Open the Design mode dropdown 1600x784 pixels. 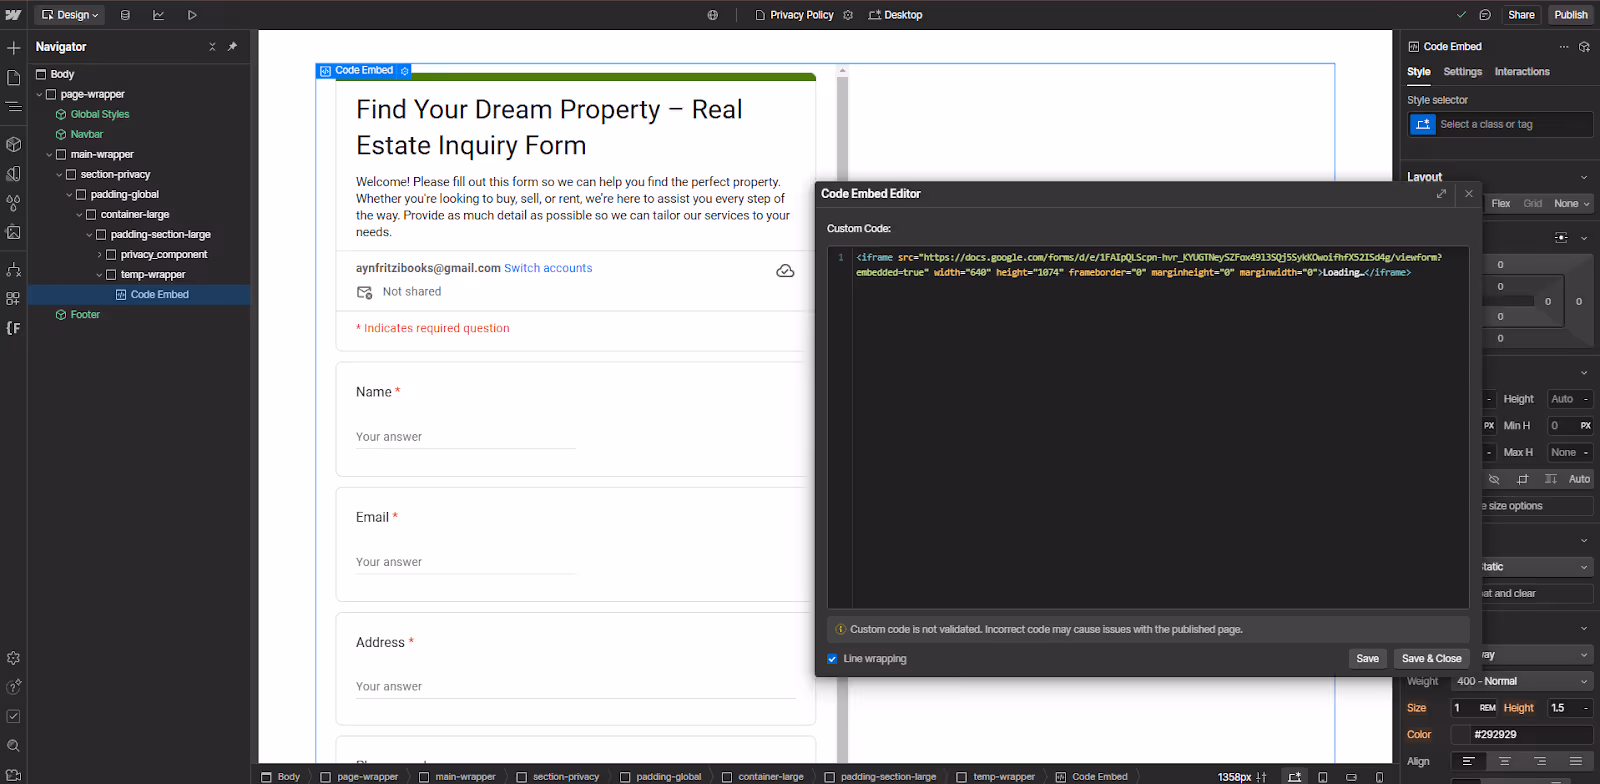click(70, 15)
